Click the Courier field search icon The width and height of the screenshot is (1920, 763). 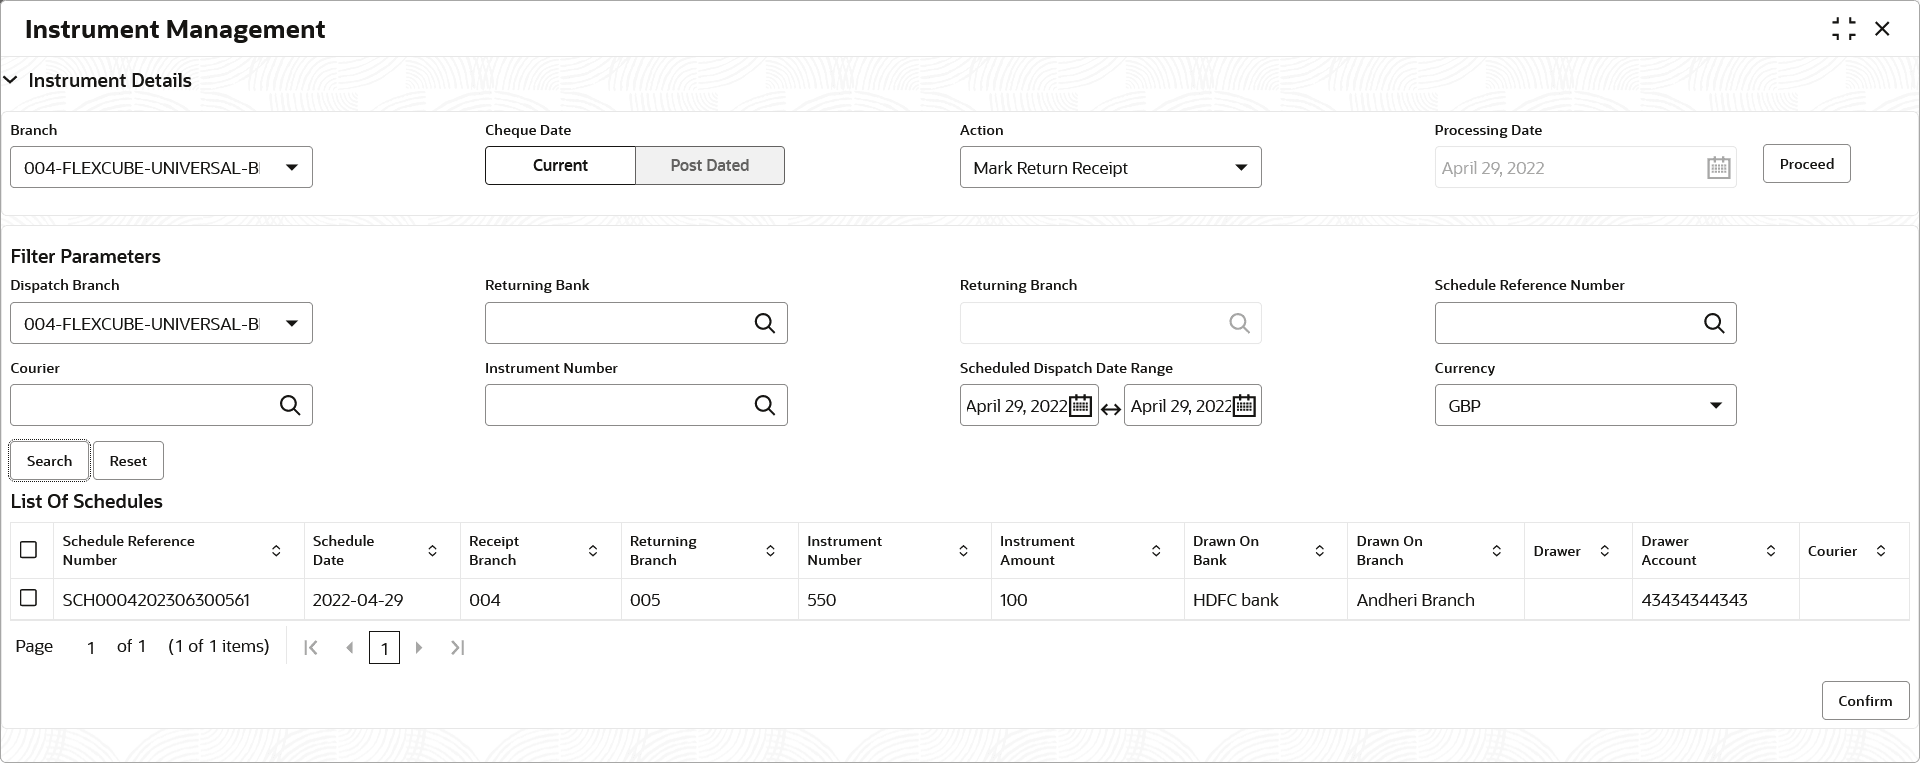coord(290,405)
